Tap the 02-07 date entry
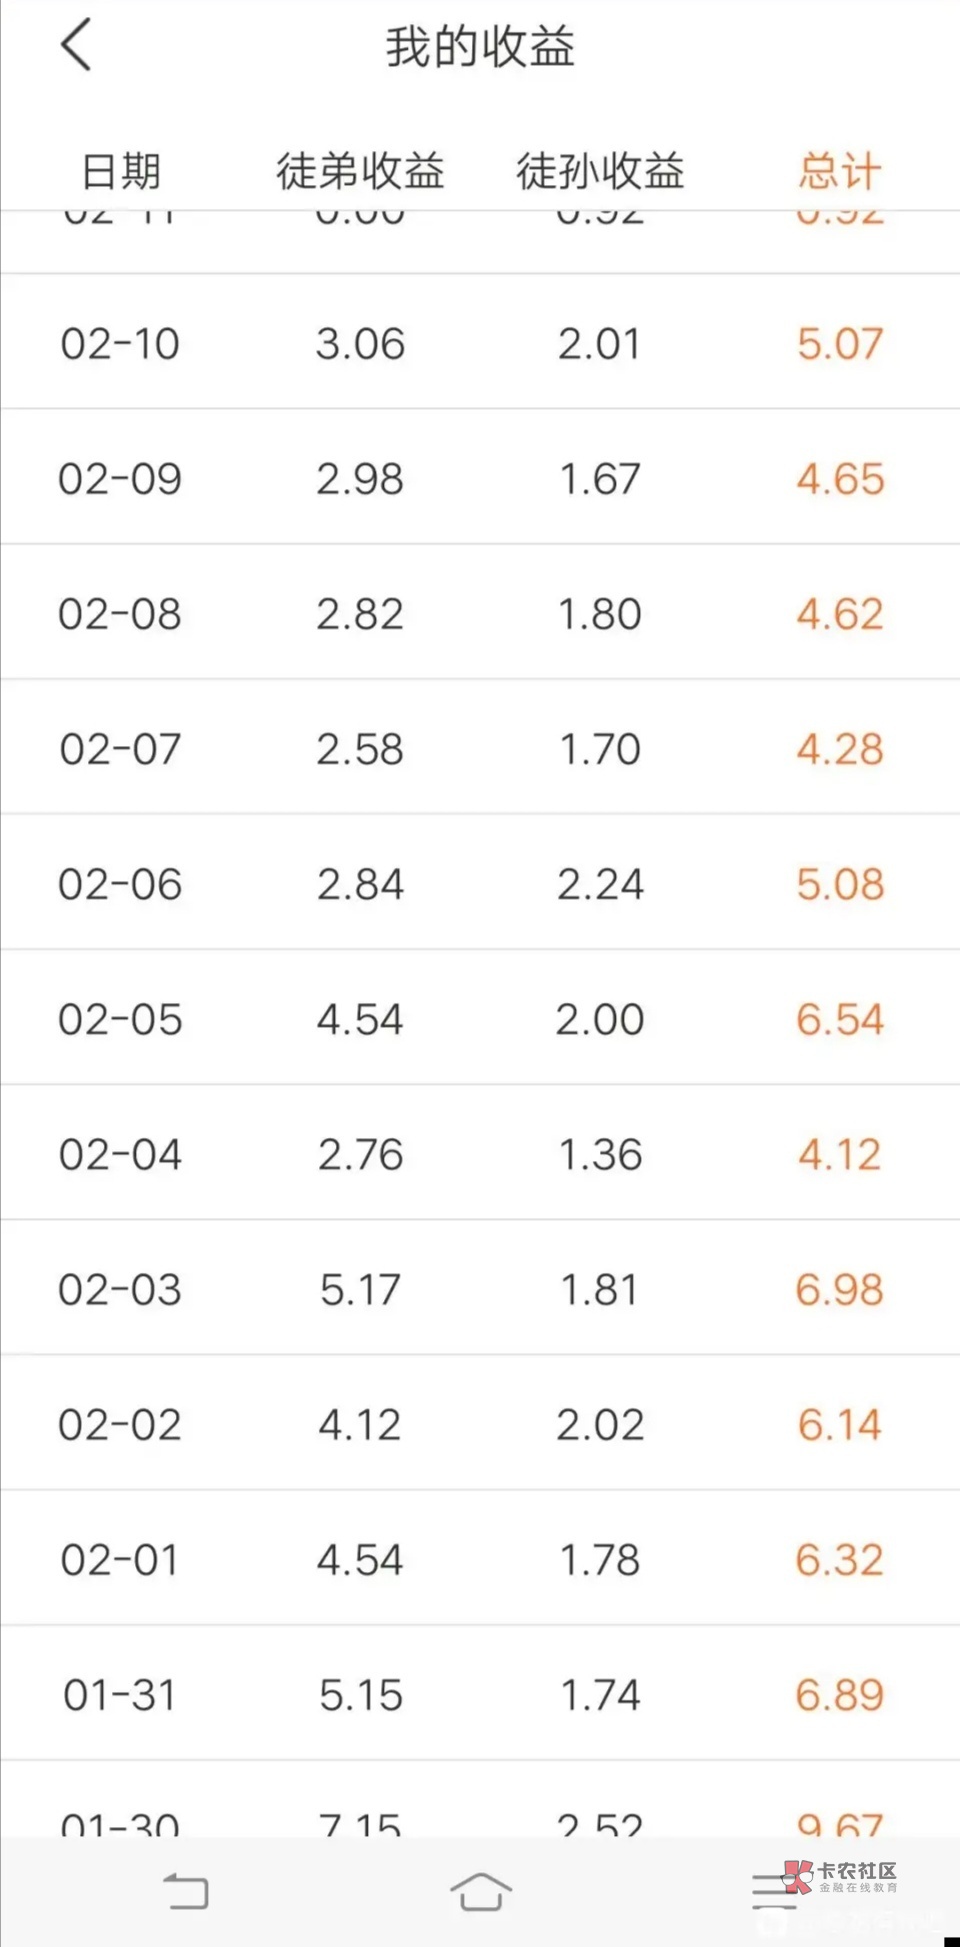This screenshot has height=1947, width=960. point(120,749)
